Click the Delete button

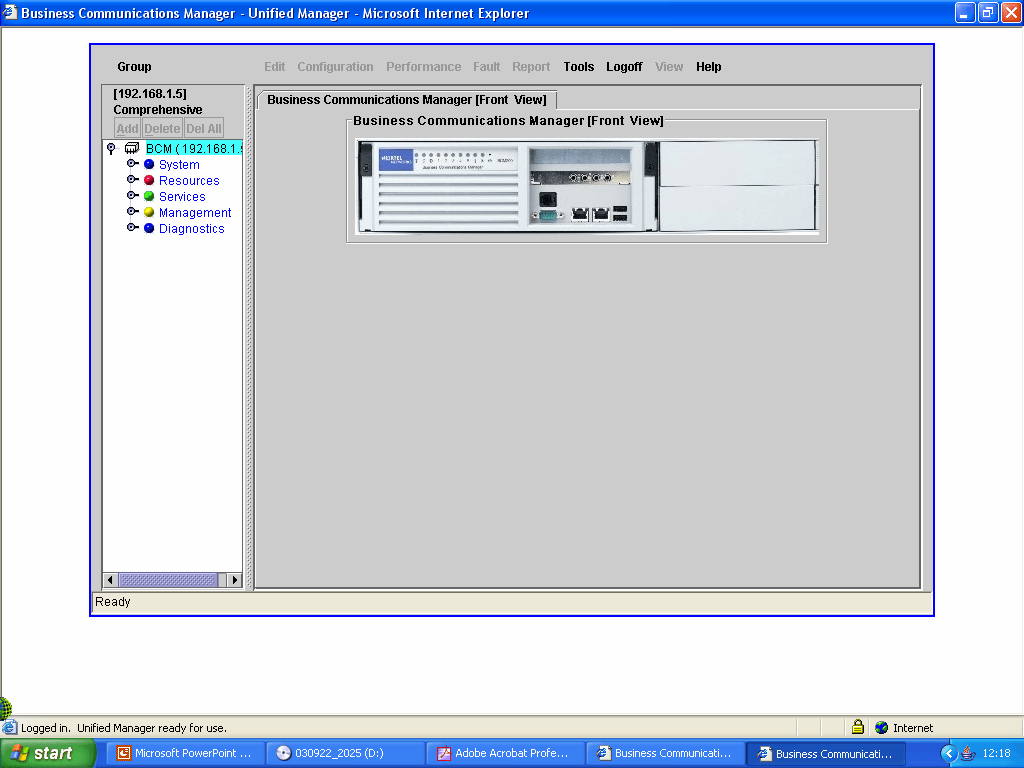(x=162, y=129)
